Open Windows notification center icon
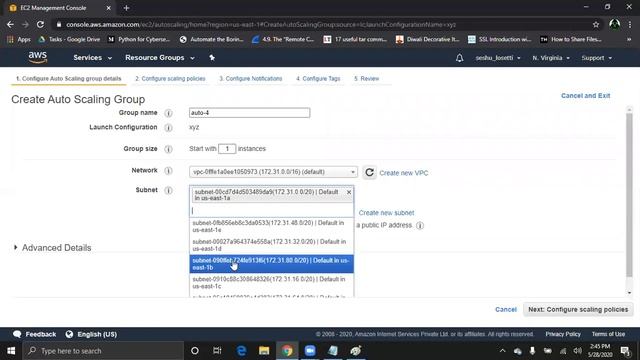 click(x=625, y=351)
